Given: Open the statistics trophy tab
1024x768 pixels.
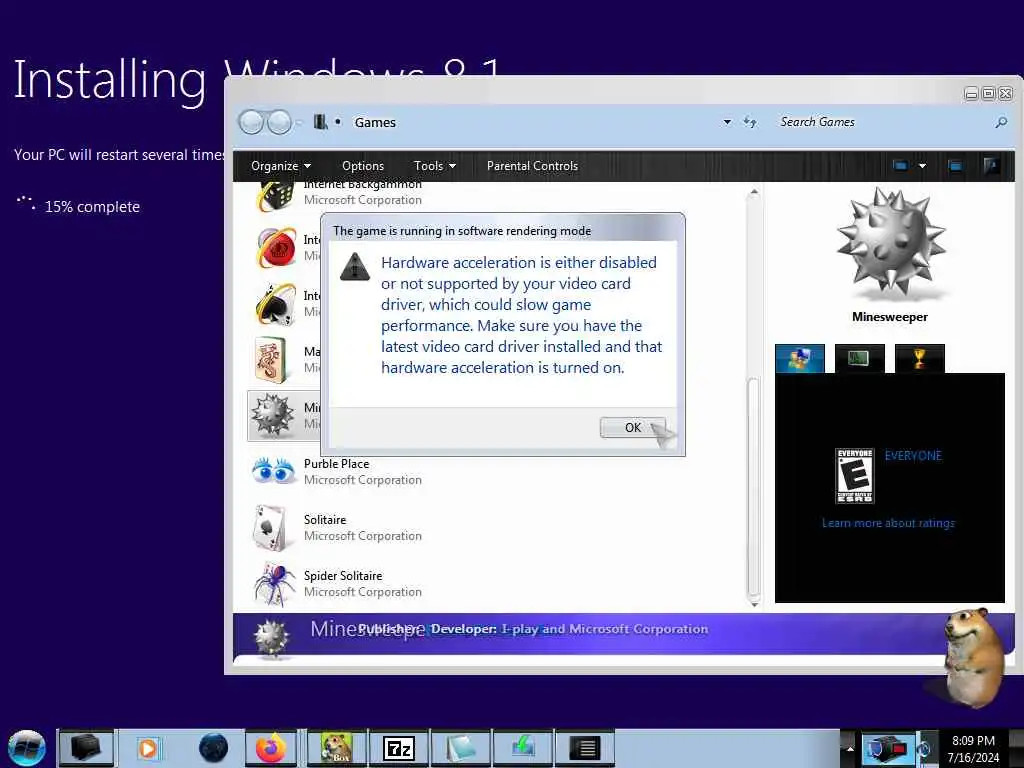Looking at the screenshot, I should pos(920,359).
